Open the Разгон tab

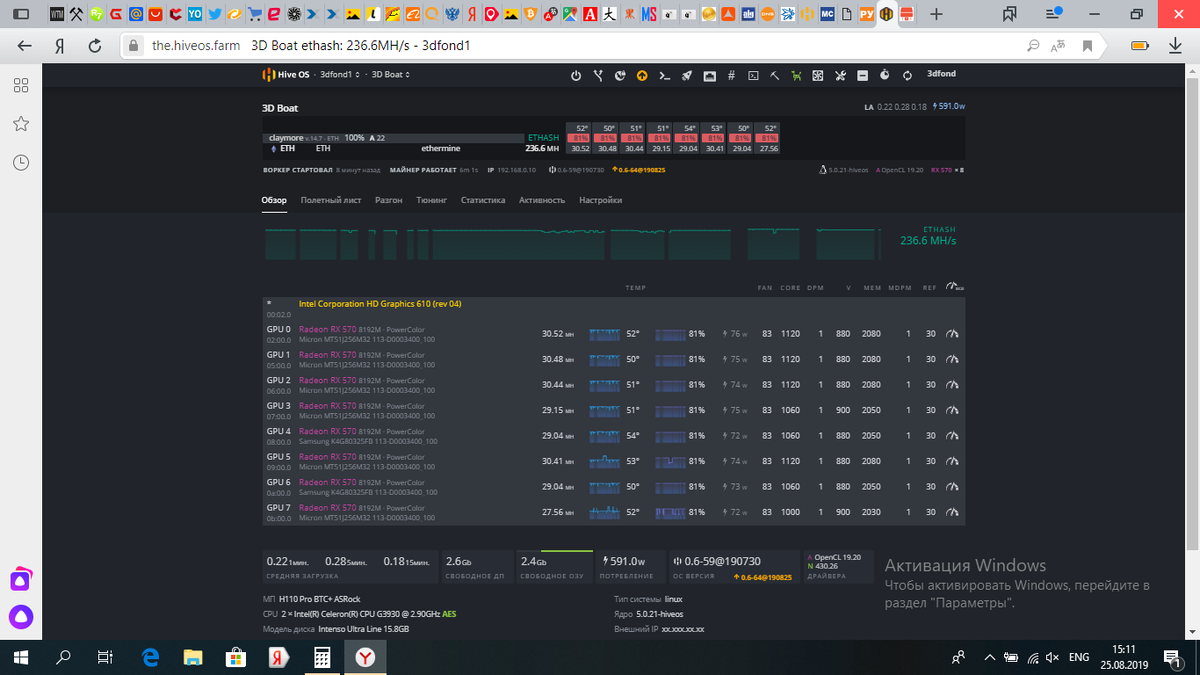click(388, 200)
